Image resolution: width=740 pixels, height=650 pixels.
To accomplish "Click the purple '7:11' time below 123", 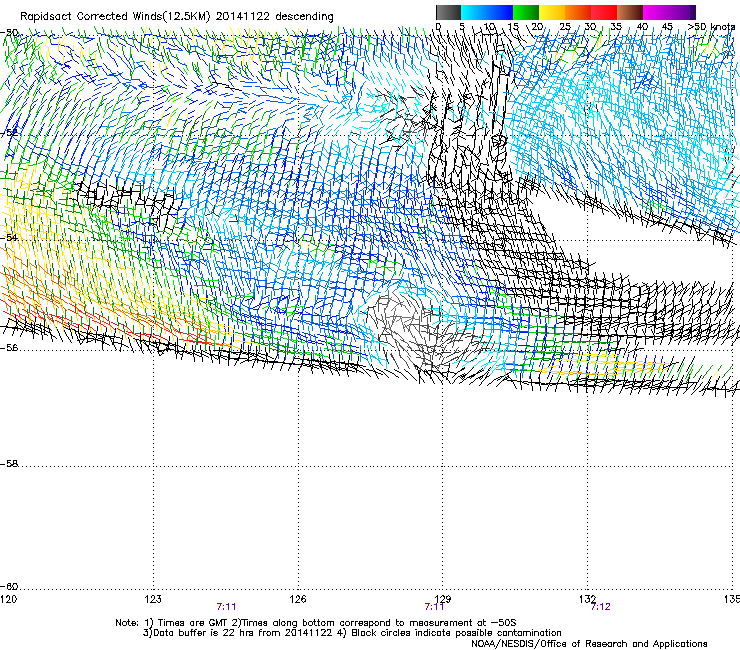I will point(227,607).
